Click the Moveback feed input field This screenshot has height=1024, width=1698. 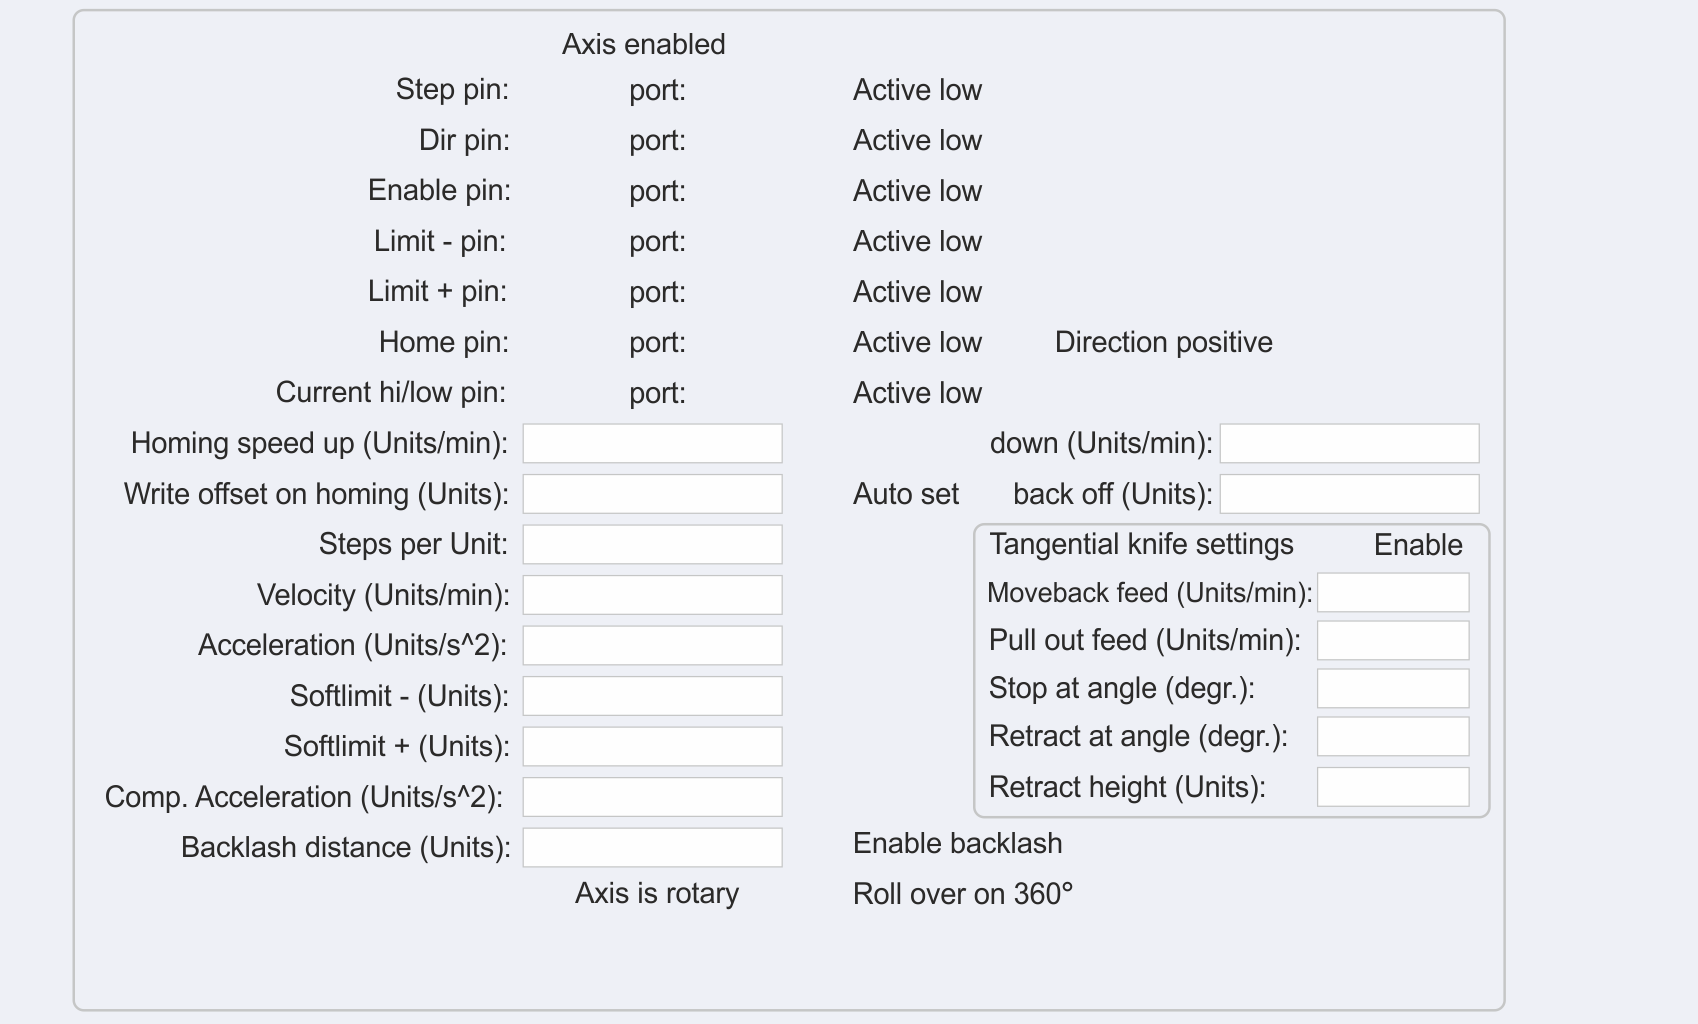tap(1393, 592)
